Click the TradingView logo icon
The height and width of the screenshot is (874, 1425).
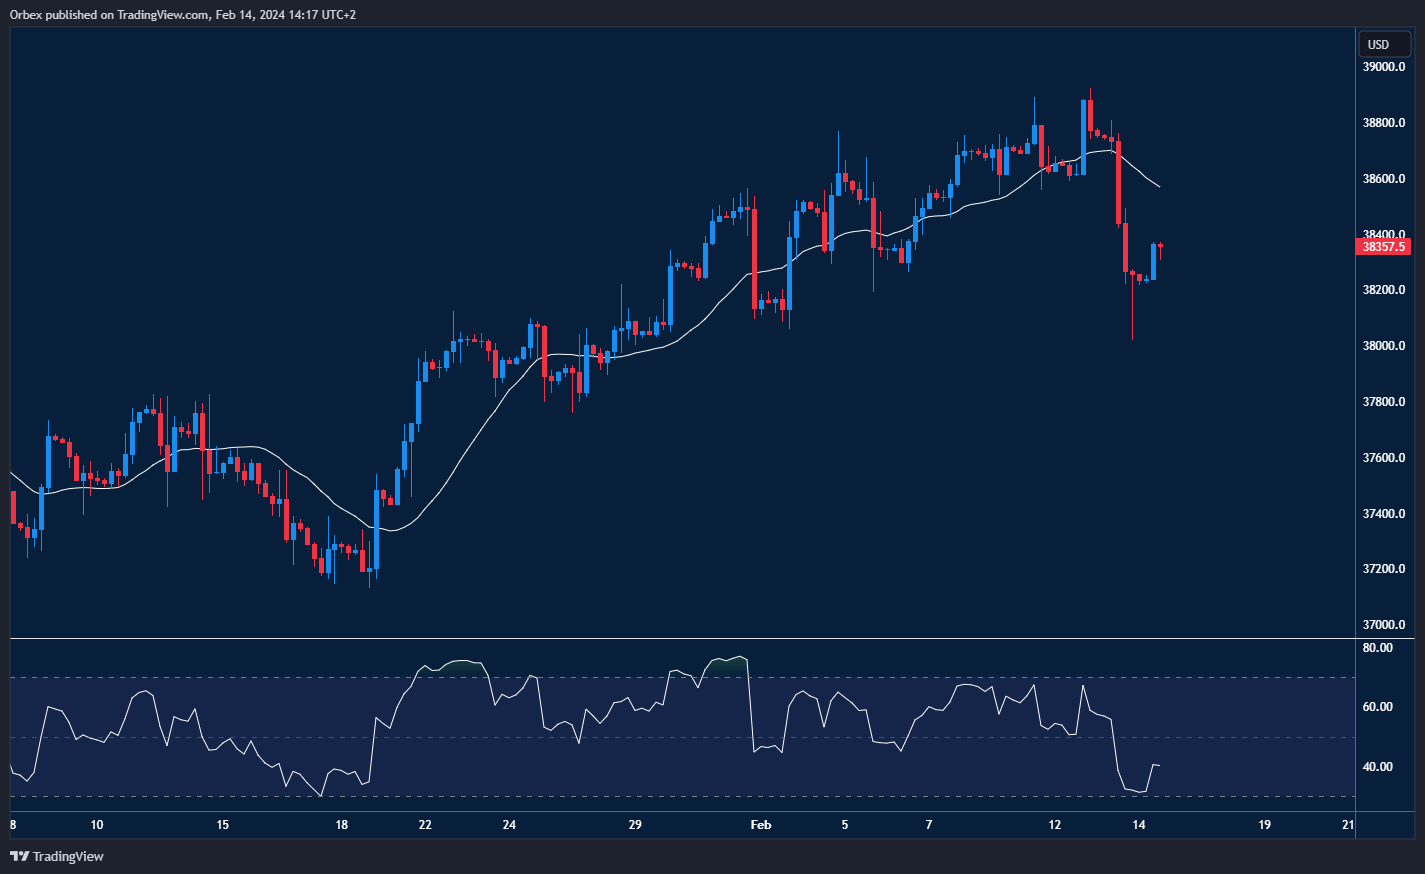(x=19, y=856)
